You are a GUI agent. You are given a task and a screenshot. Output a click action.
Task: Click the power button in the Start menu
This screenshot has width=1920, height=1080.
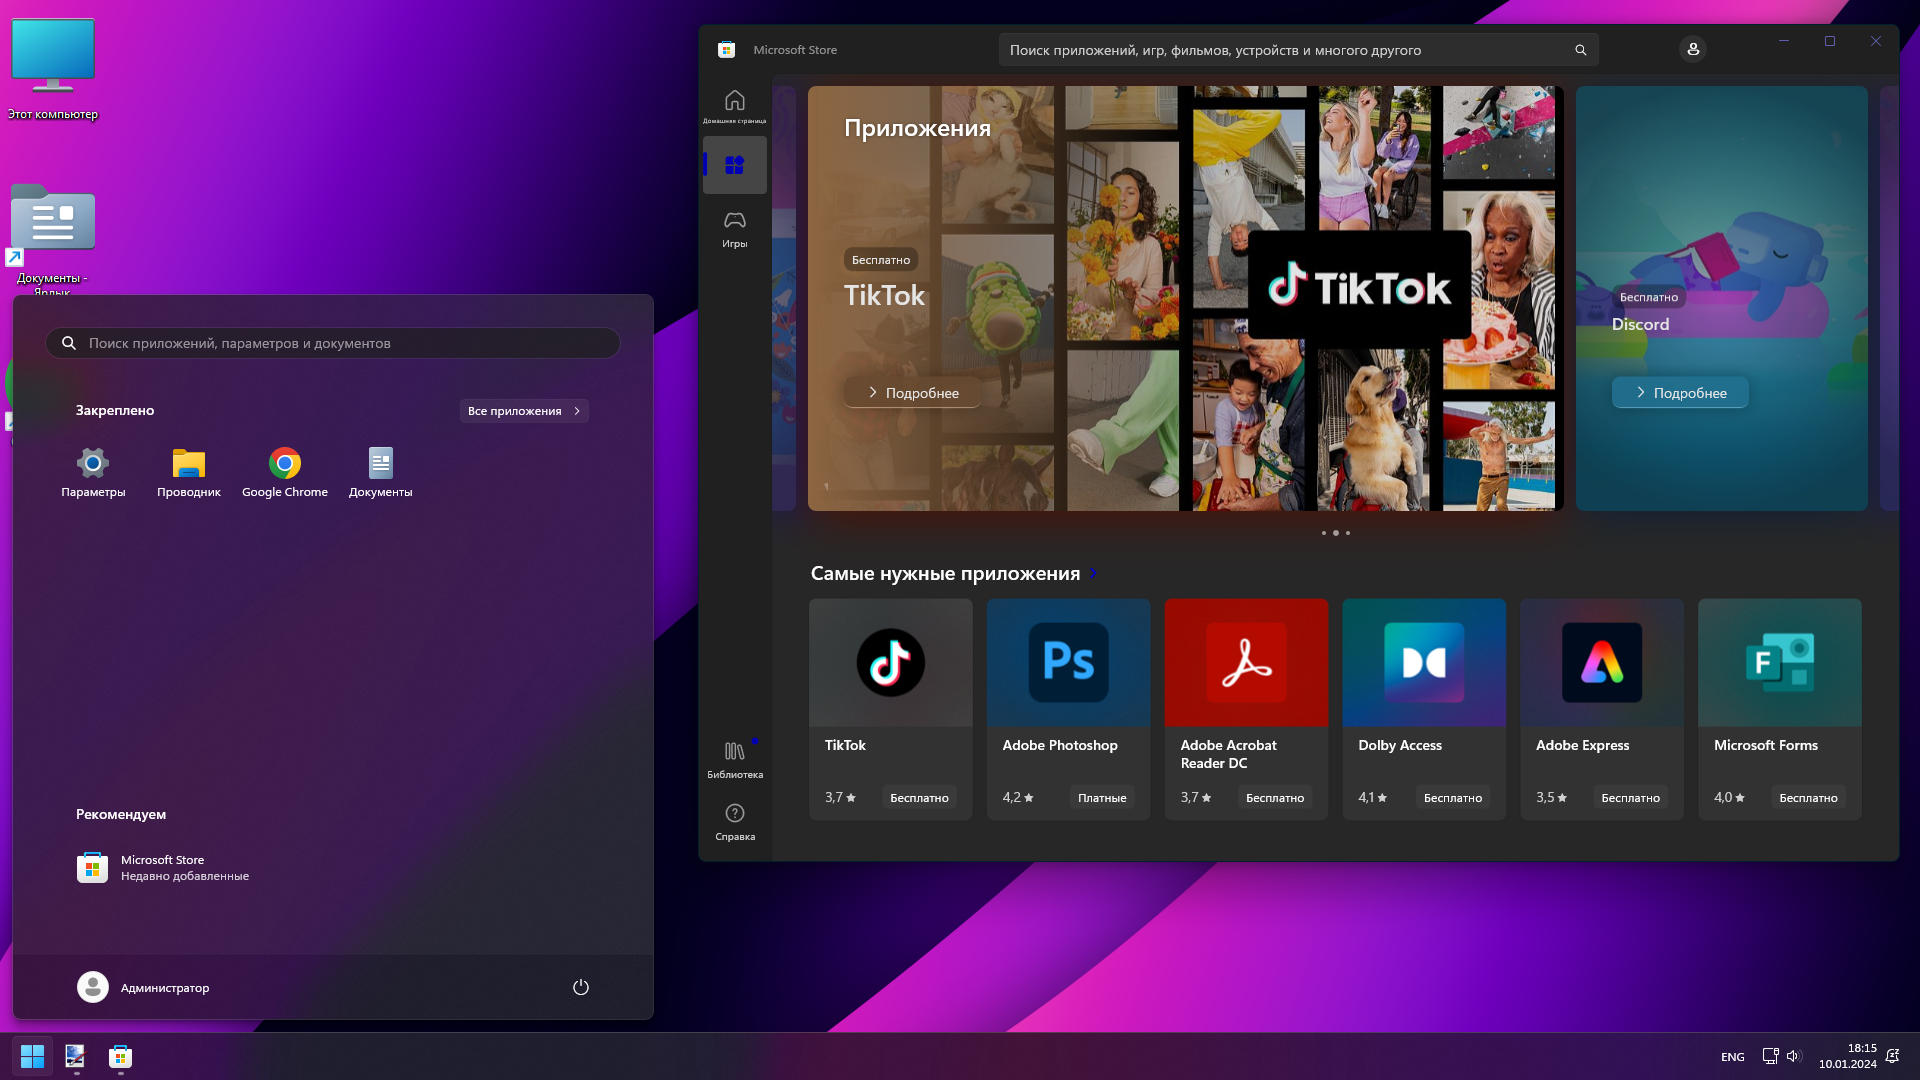click(x=580, y=987)
